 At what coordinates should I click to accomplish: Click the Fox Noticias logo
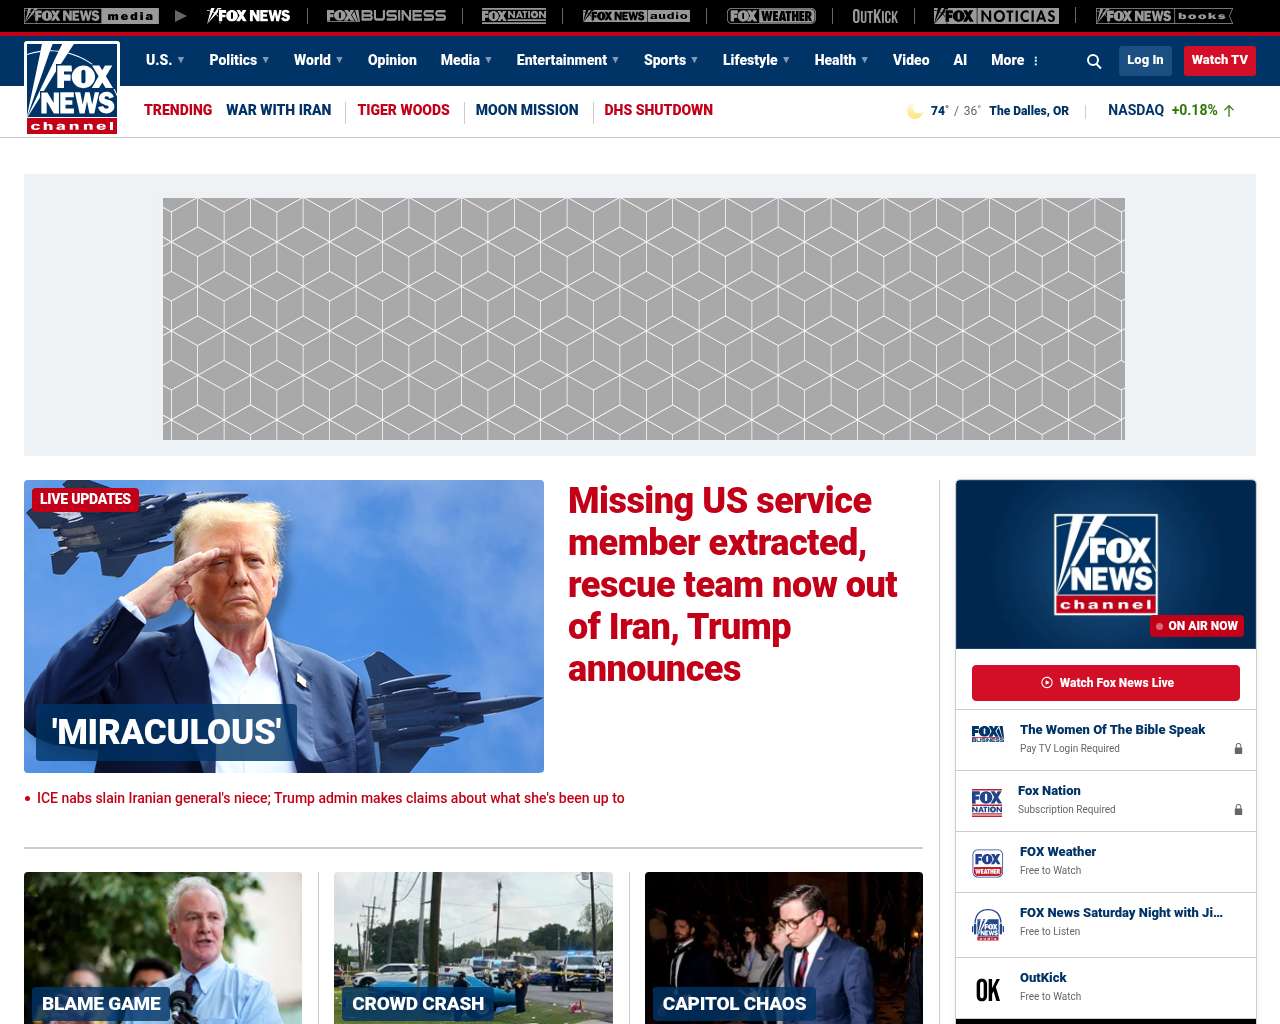[996, 16]
